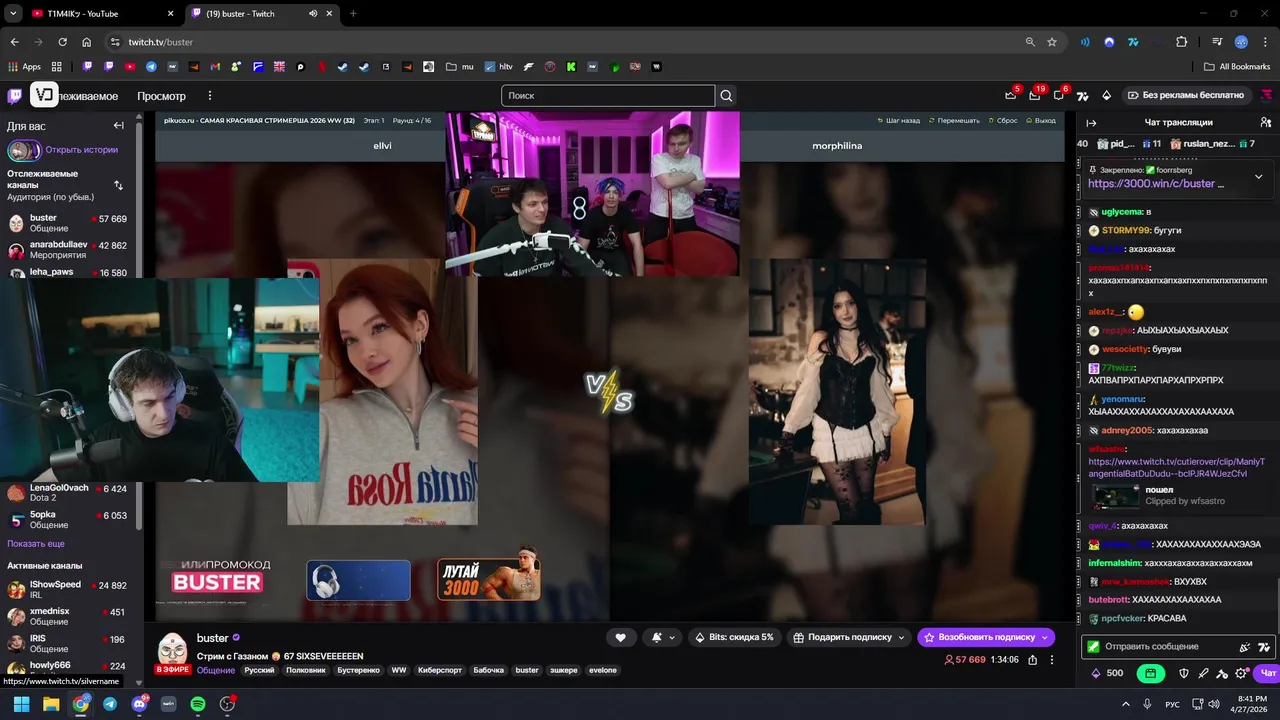Click the follow heart button

pyautogui.click(x=620, y=637)
